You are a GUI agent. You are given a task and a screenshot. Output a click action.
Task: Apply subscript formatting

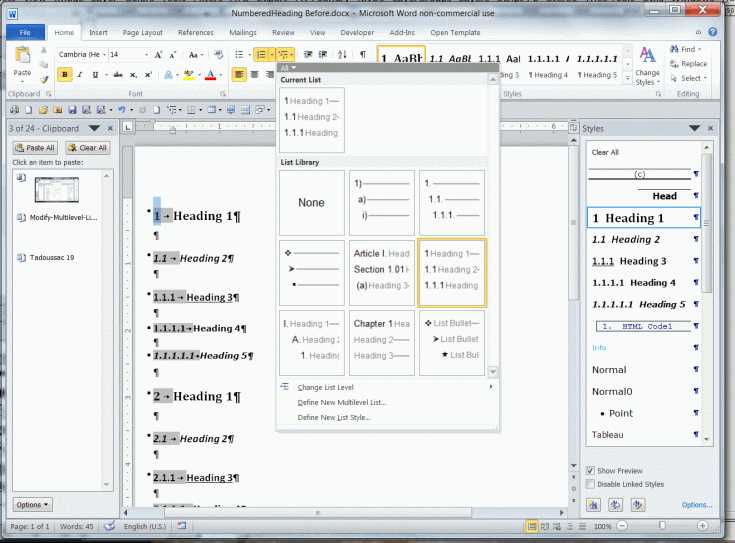pyautogui.click(x=133, y=75)
